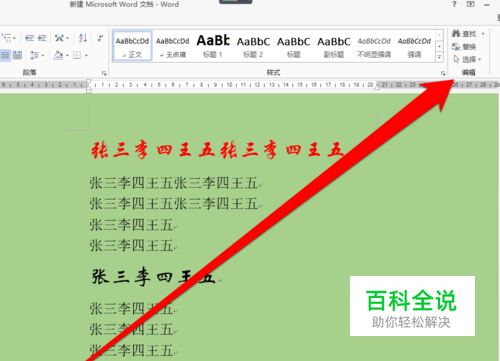This screenshot has height=361, width=500.
Task: Click the left indent marker on ruler
Action: [88, 90]
